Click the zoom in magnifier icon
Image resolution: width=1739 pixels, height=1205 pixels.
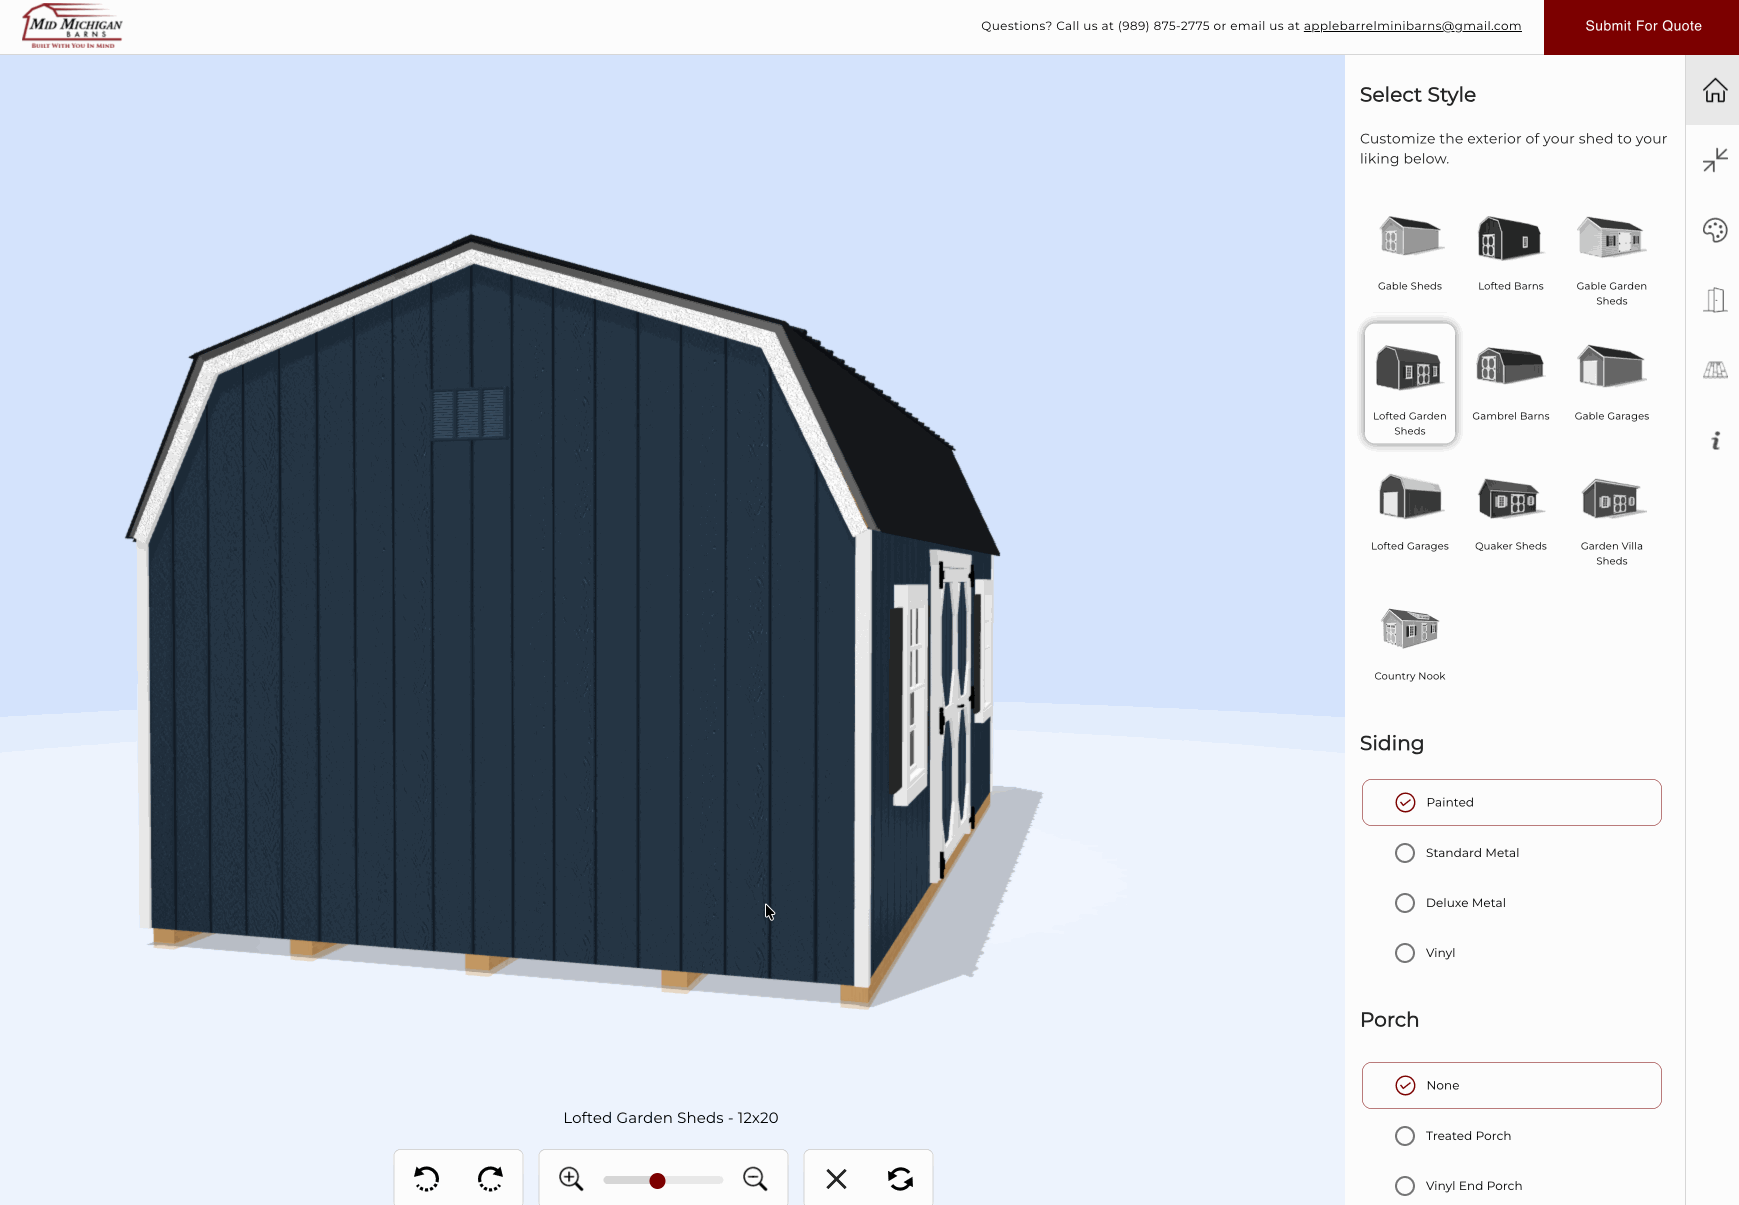pyautogui.click(x=571, y=1179)
